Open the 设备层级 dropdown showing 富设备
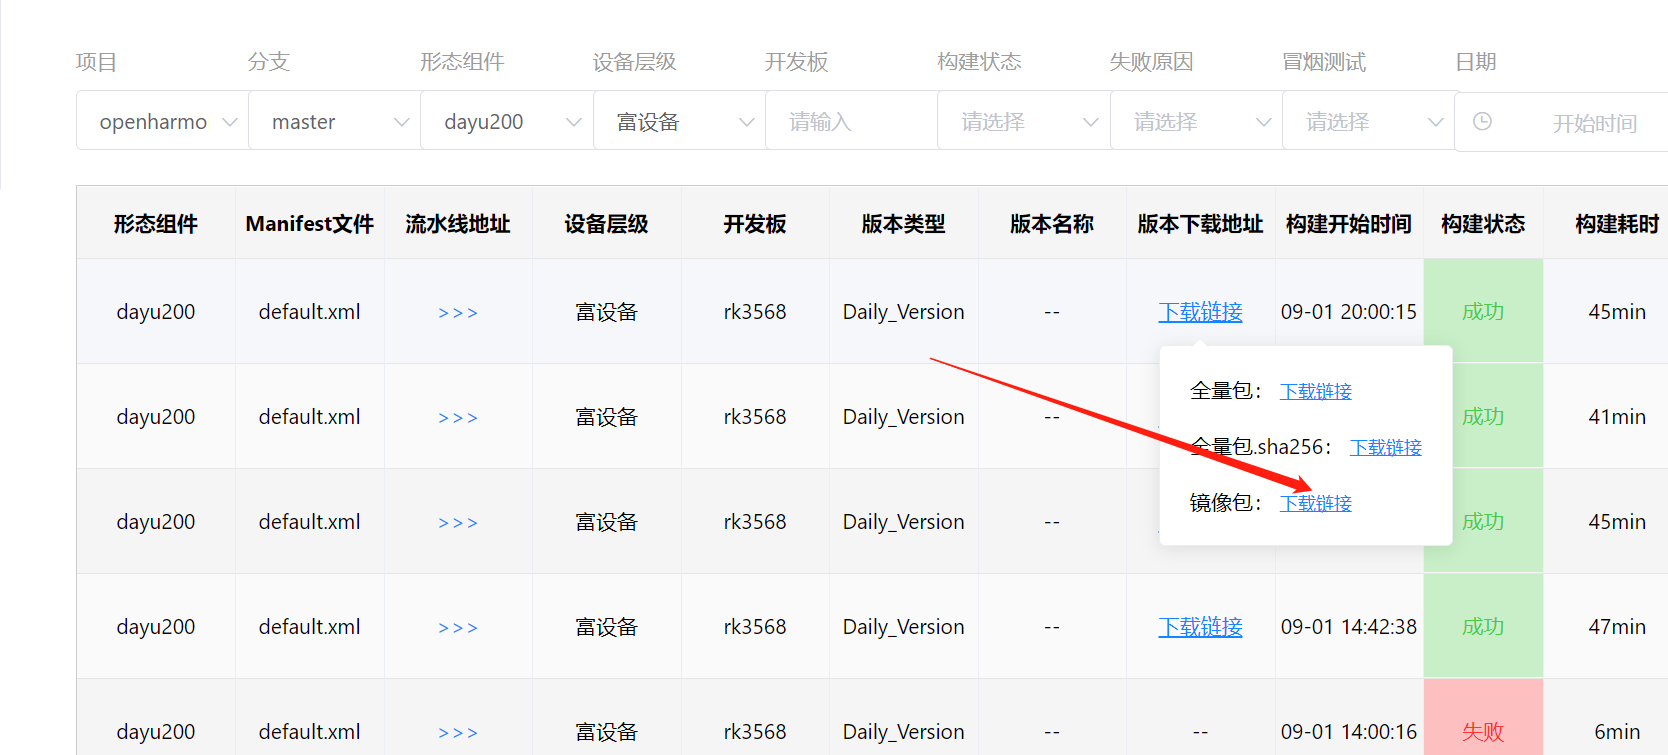 point(680,121)
